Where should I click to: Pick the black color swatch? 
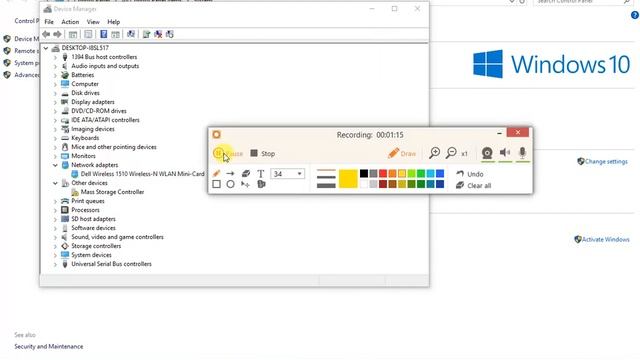364,173
